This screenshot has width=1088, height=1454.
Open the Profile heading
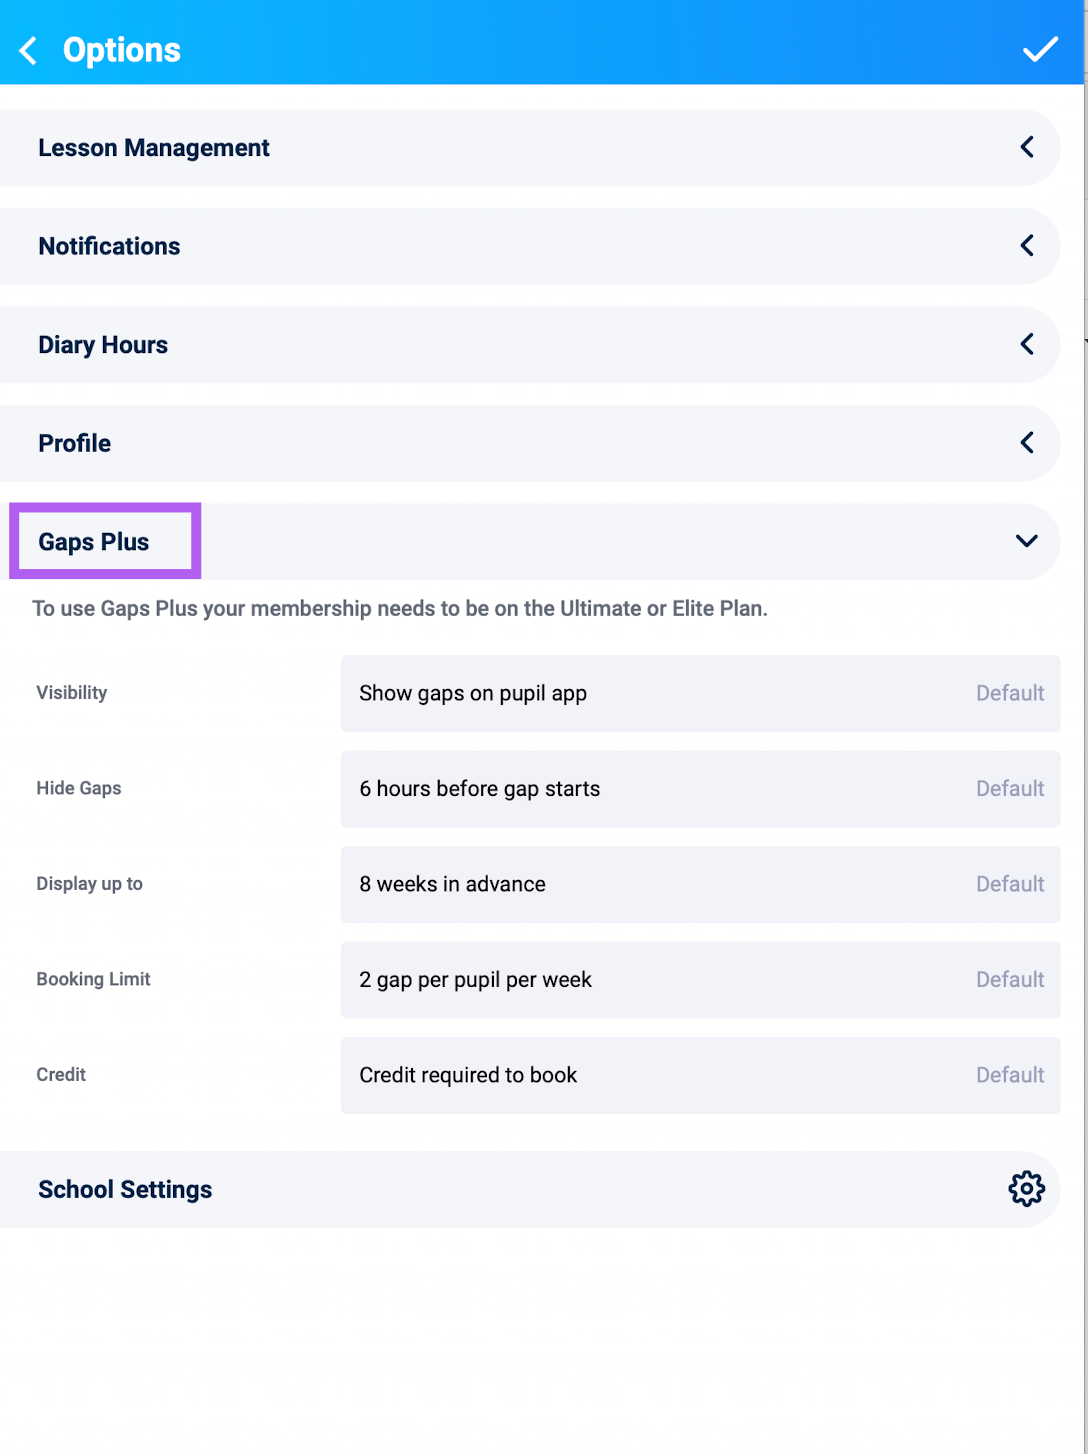tap(75, 443)
